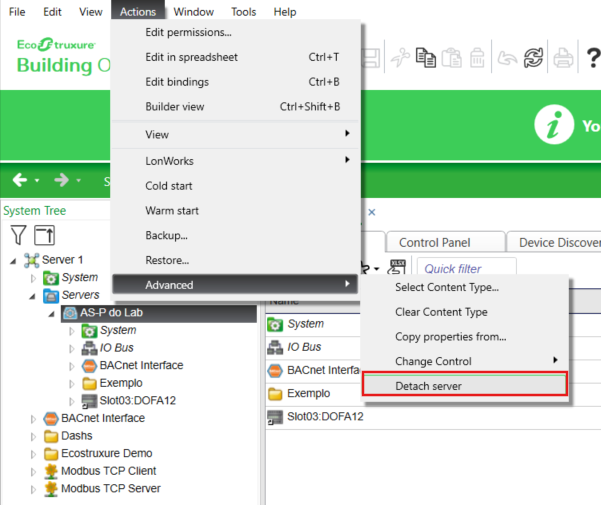Click the Cut scissors toolbar icon
The width and height of the screenshot is (601, 505).
click(400, 58)
